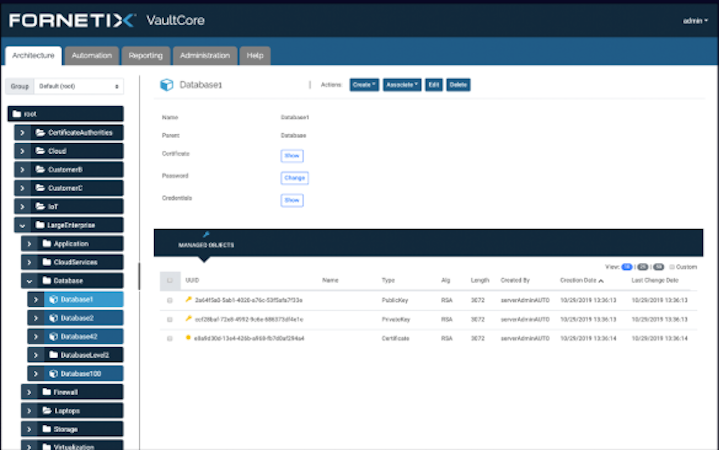Click the Cloud folder icon

click(40, 151)
